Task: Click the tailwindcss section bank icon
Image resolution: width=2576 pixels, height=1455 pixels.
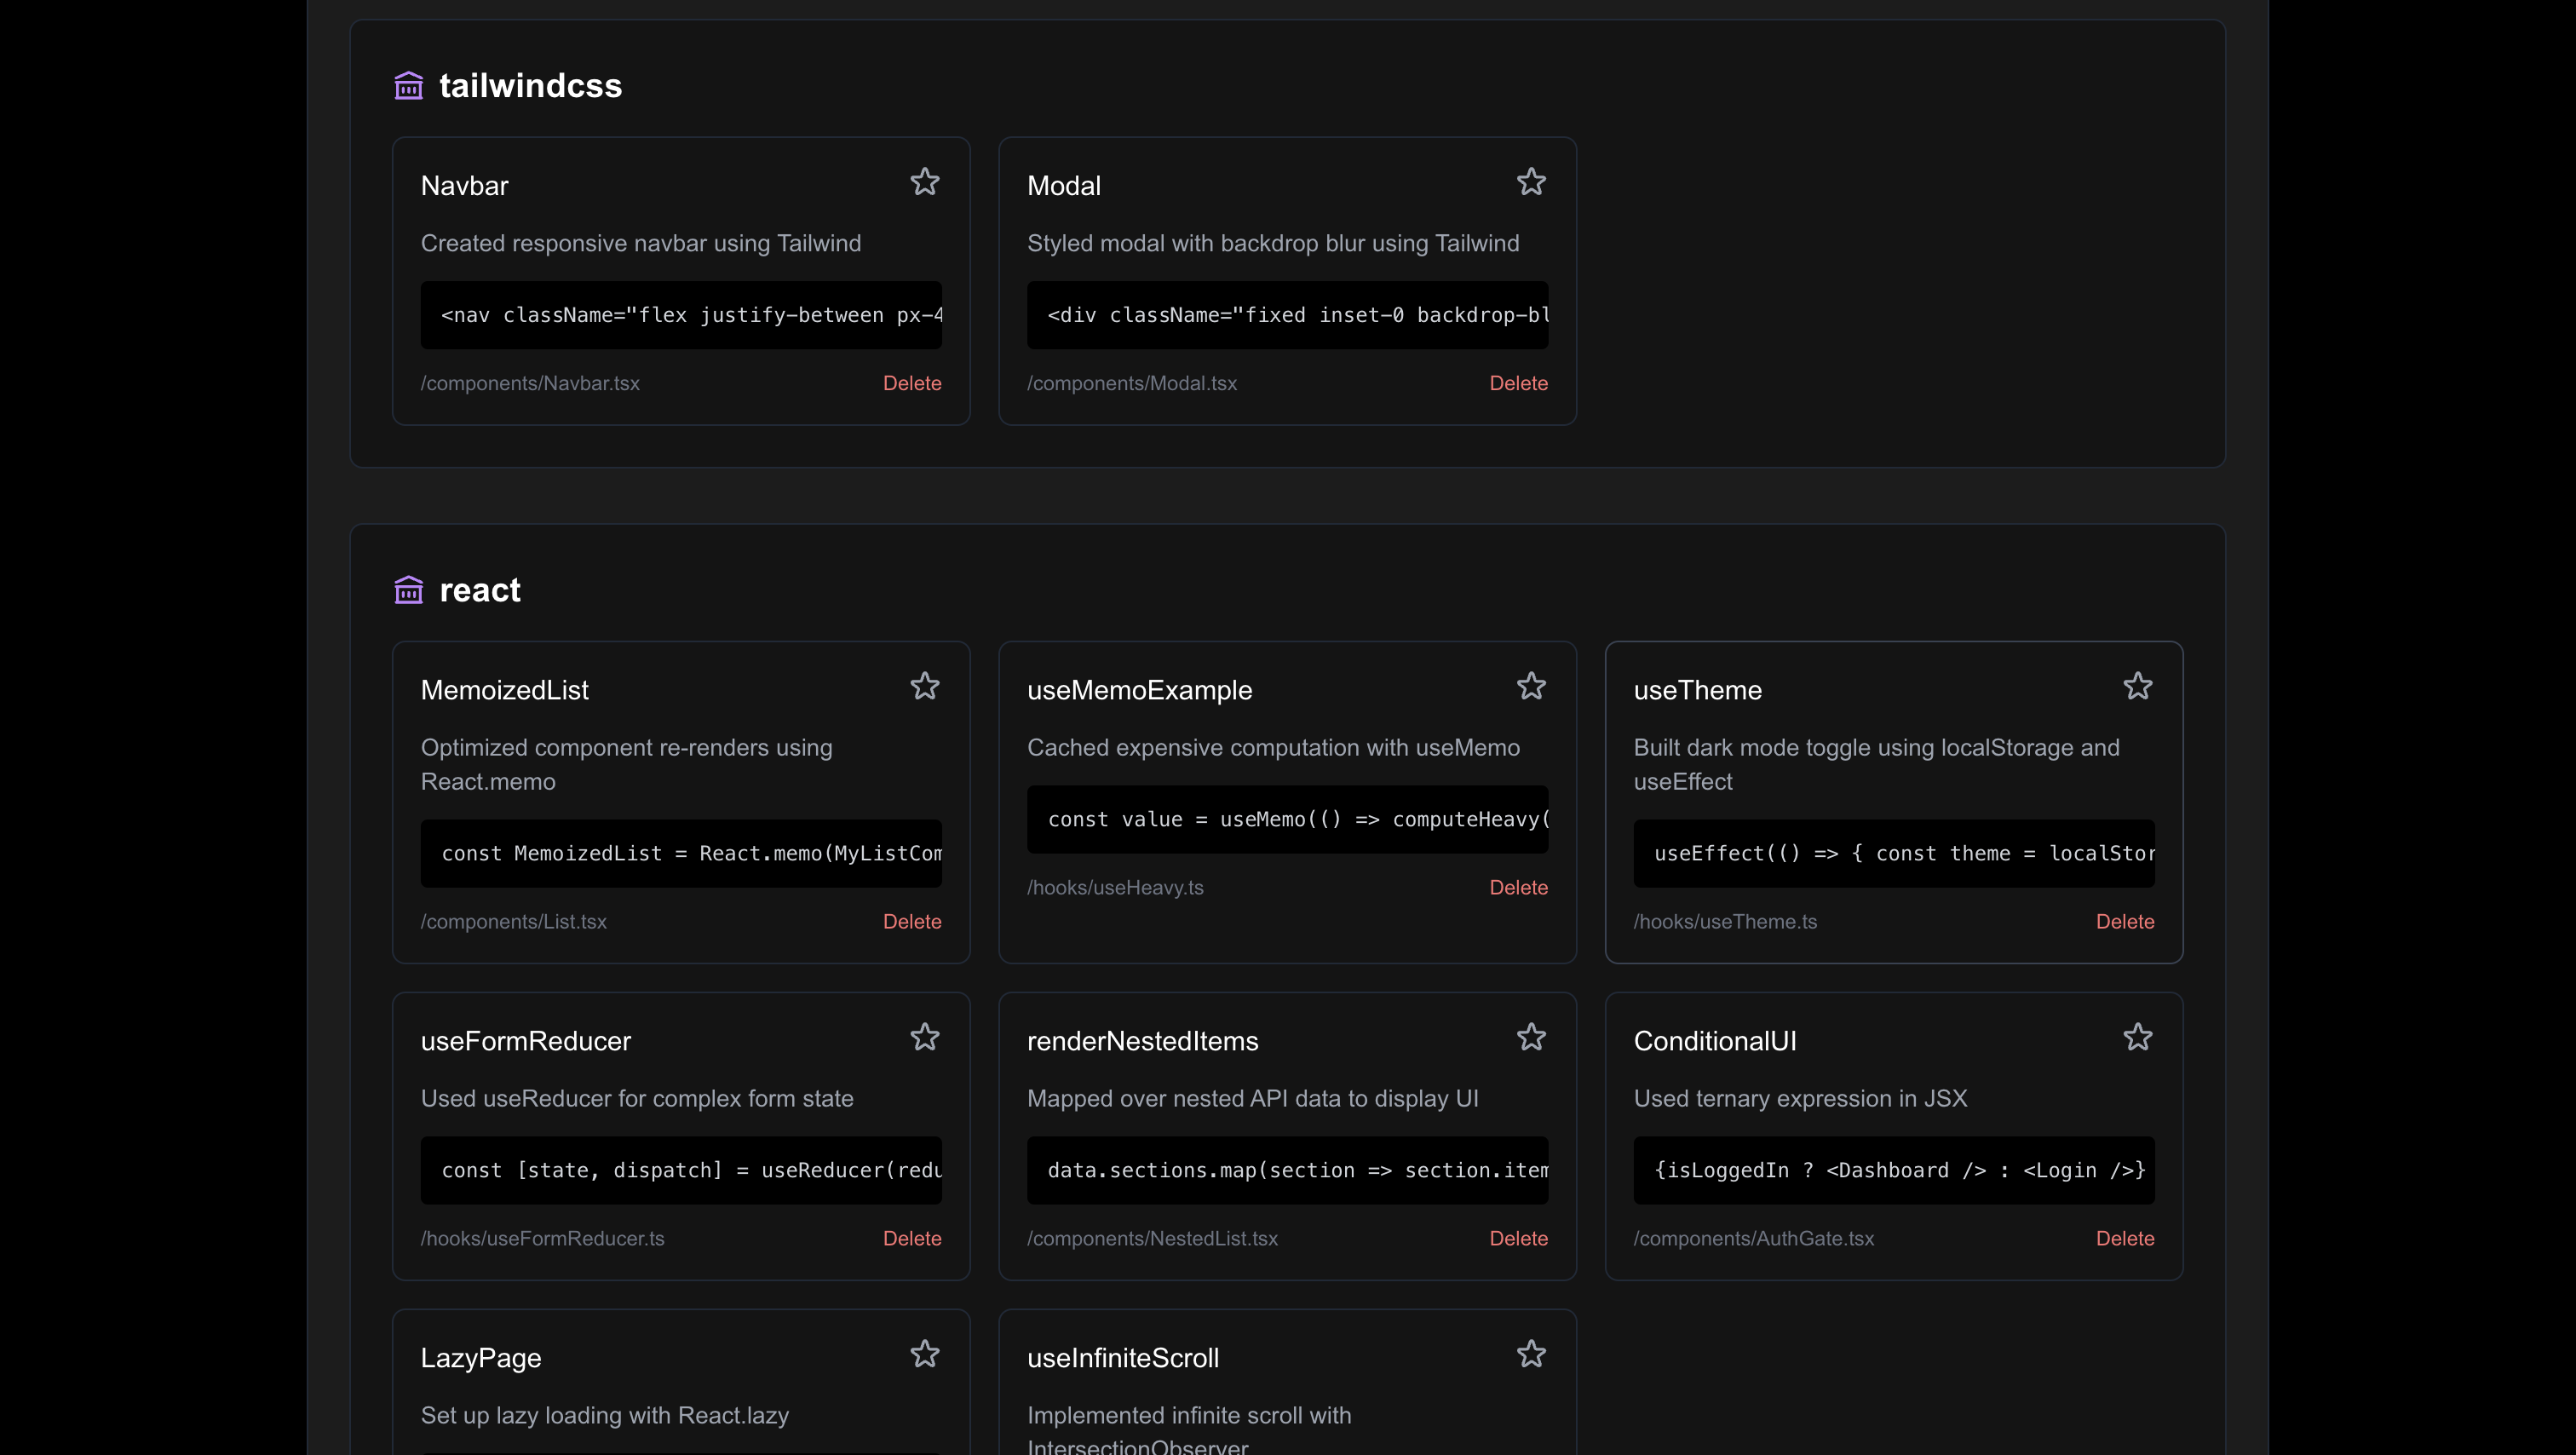Action: [x=408, y=86]
